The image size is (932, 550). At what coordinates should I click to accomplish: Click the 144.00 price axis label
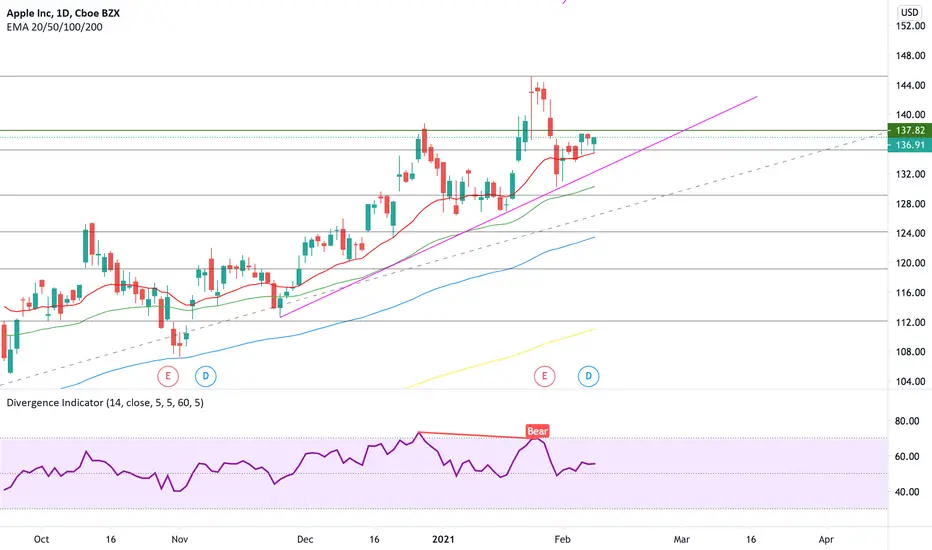[x=911, y=85]
